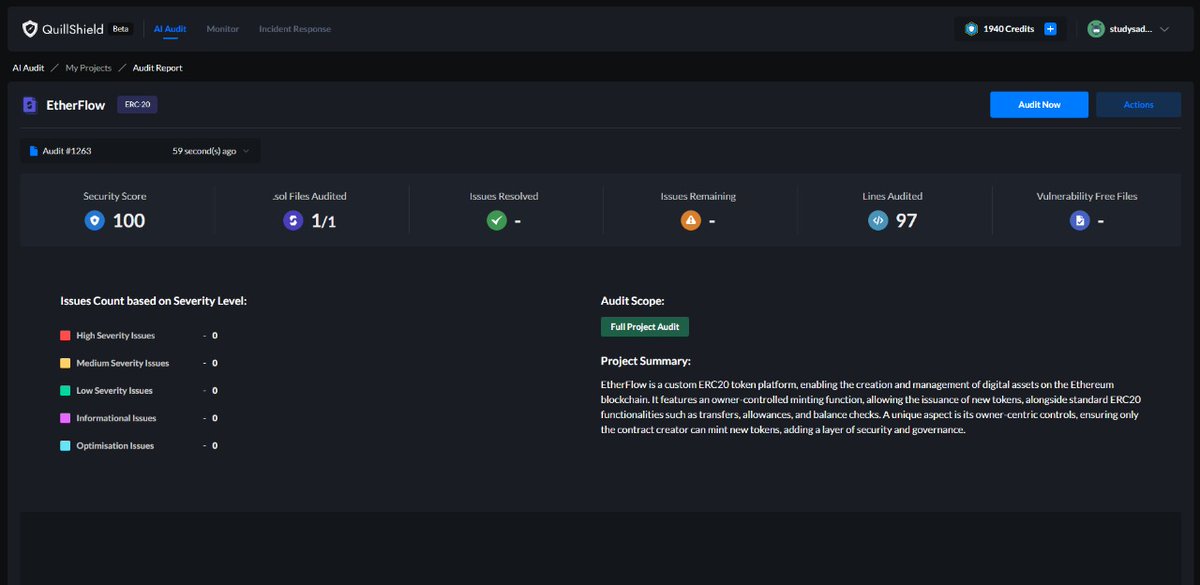Open the Incident Response section
Image resolution: width=1200 pixels, height=585 pixels.
(x=294, y=29)
